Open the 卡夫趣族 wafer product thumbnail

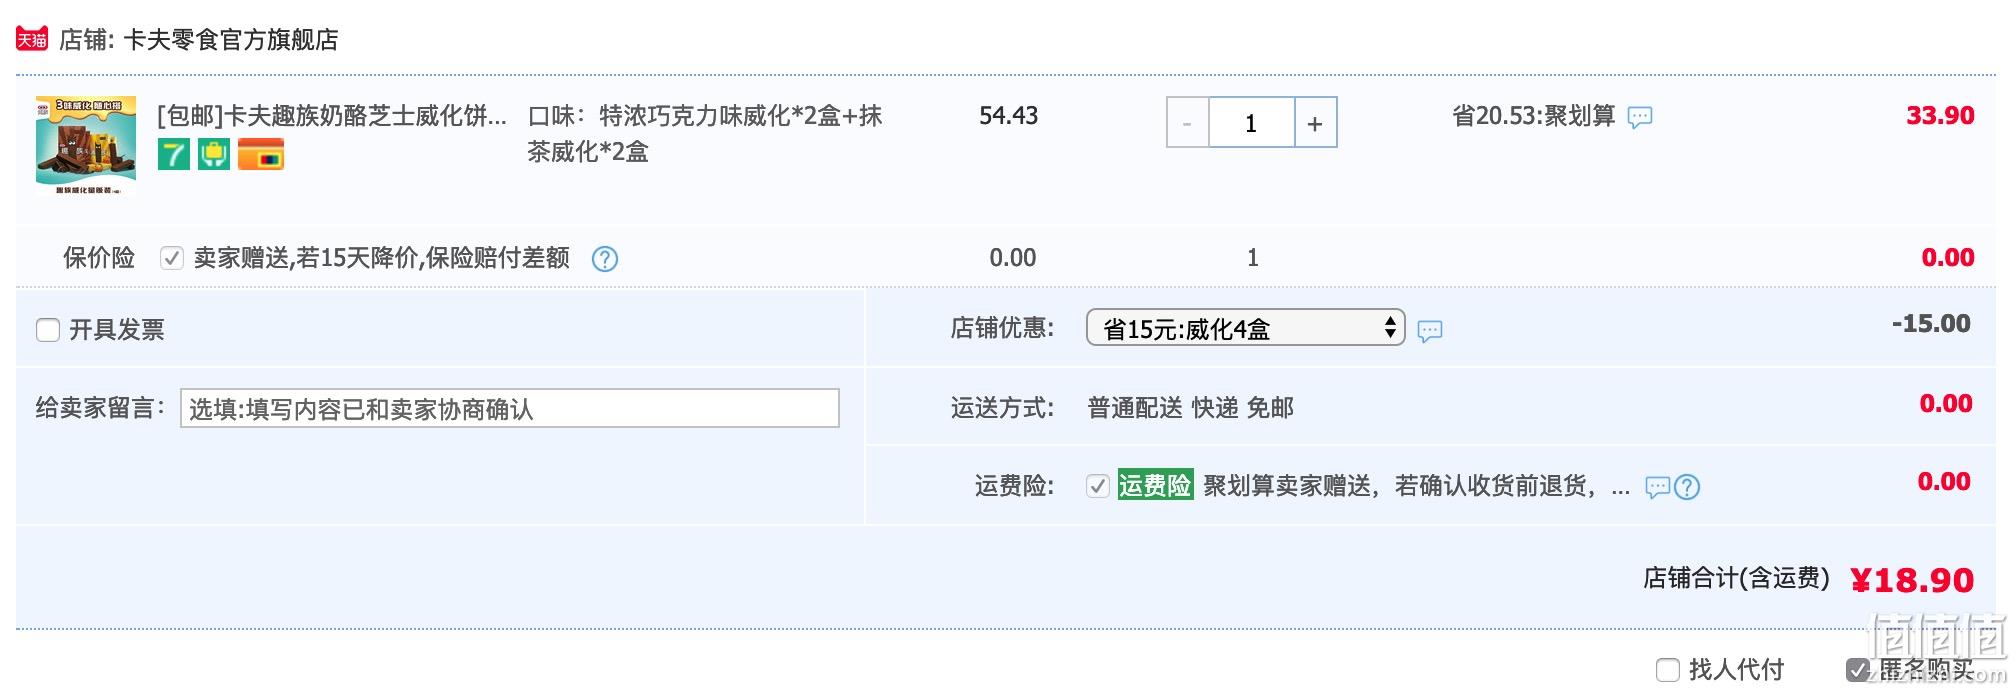coord(86,145)
